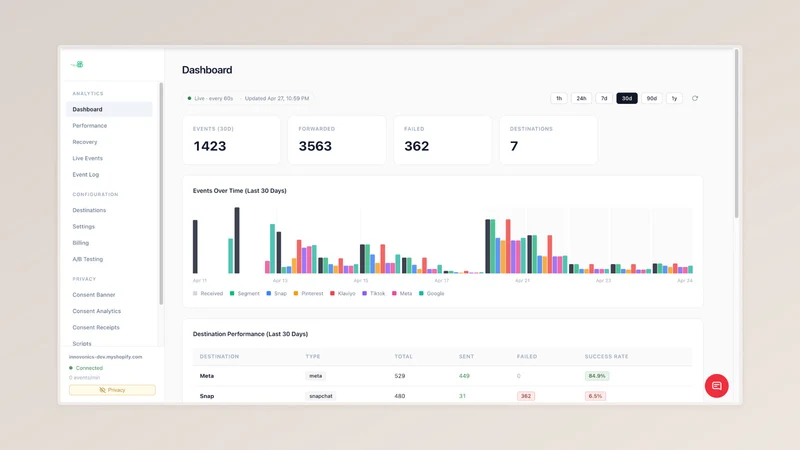This screenshot has width=800, height=450.
Task: Click the Meta destination row name
Action: [207, 376]
